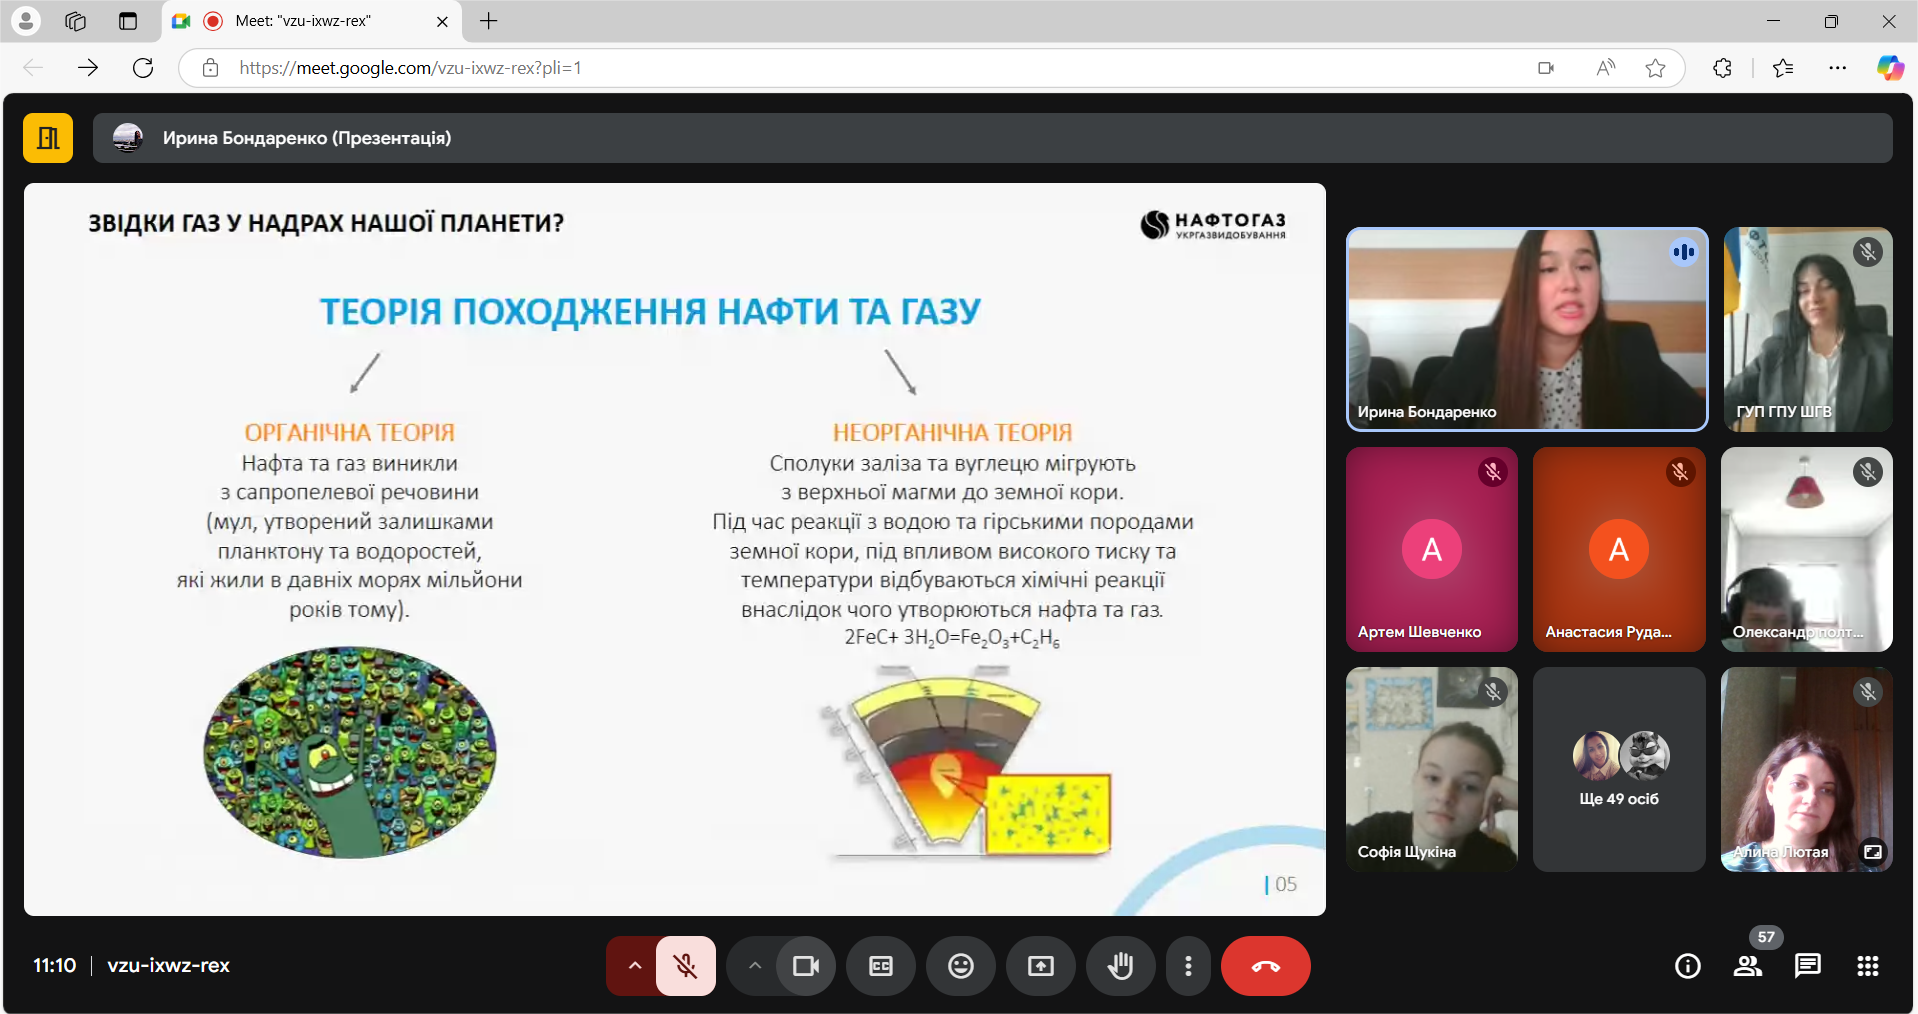
Task: Toggle the camera on or off
Action: coord(806,966)
